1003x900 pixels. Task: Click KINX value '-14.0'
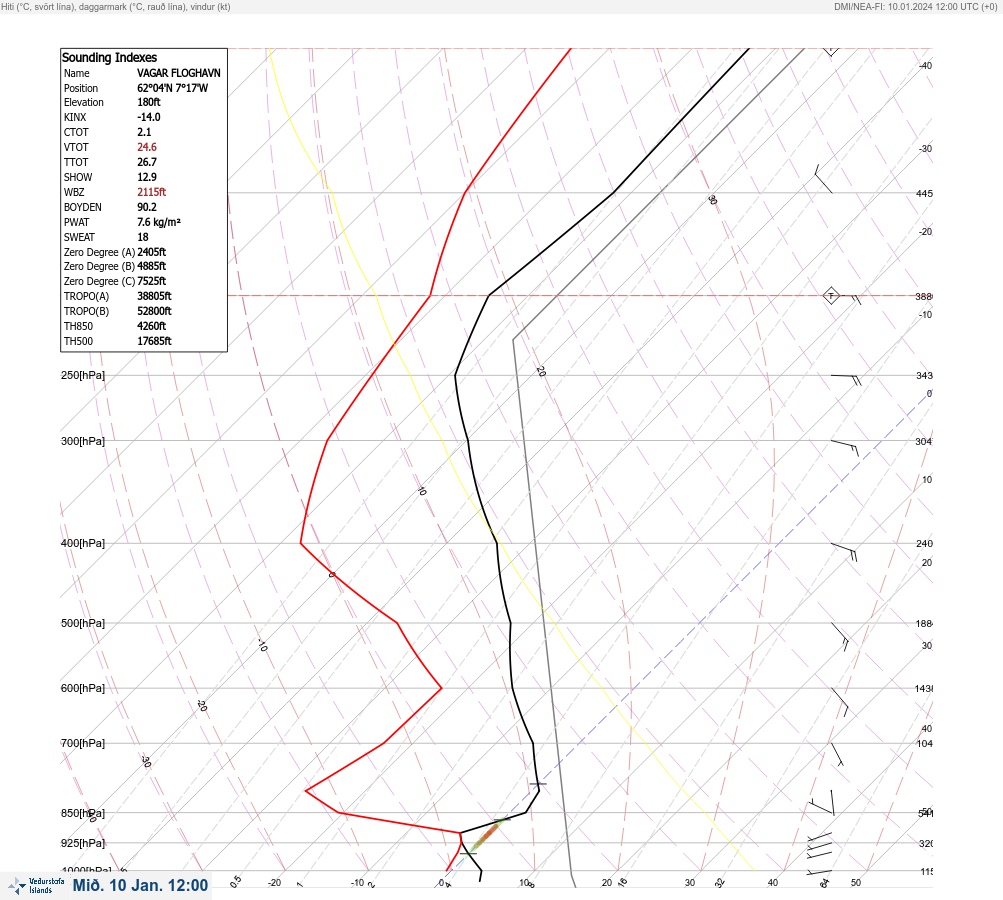pyautogui.click(x=148, y=117)
